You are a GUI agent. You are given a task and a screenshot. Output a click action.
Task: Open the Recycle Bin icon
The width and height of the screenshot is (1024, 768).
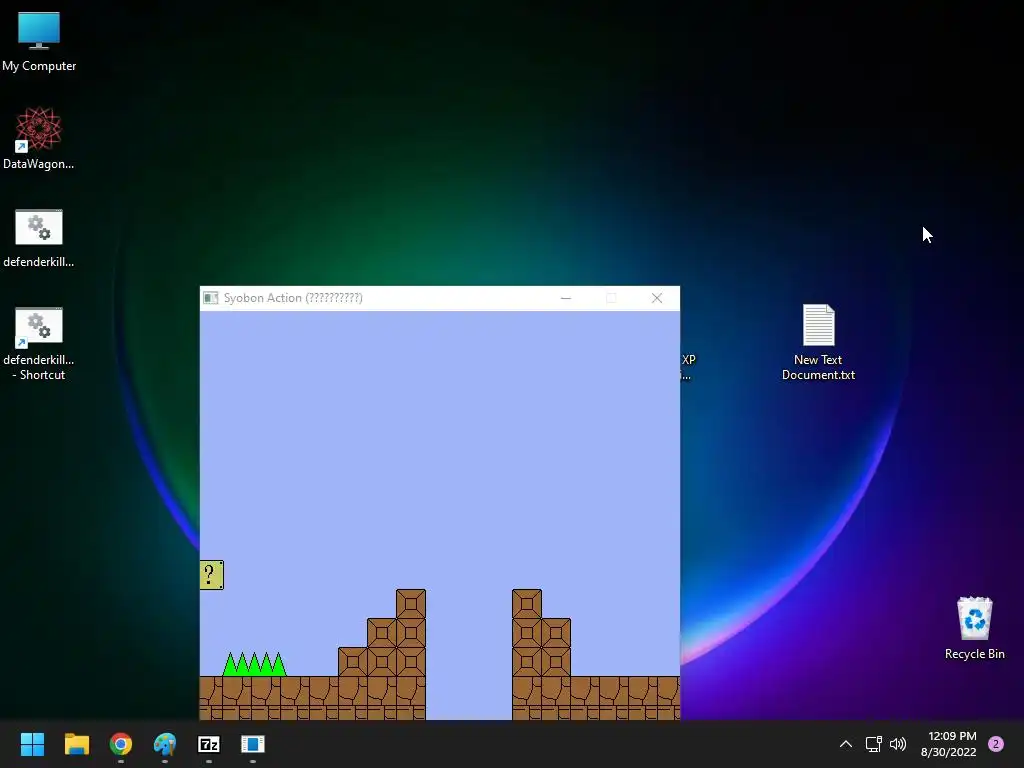click(974, 628)
